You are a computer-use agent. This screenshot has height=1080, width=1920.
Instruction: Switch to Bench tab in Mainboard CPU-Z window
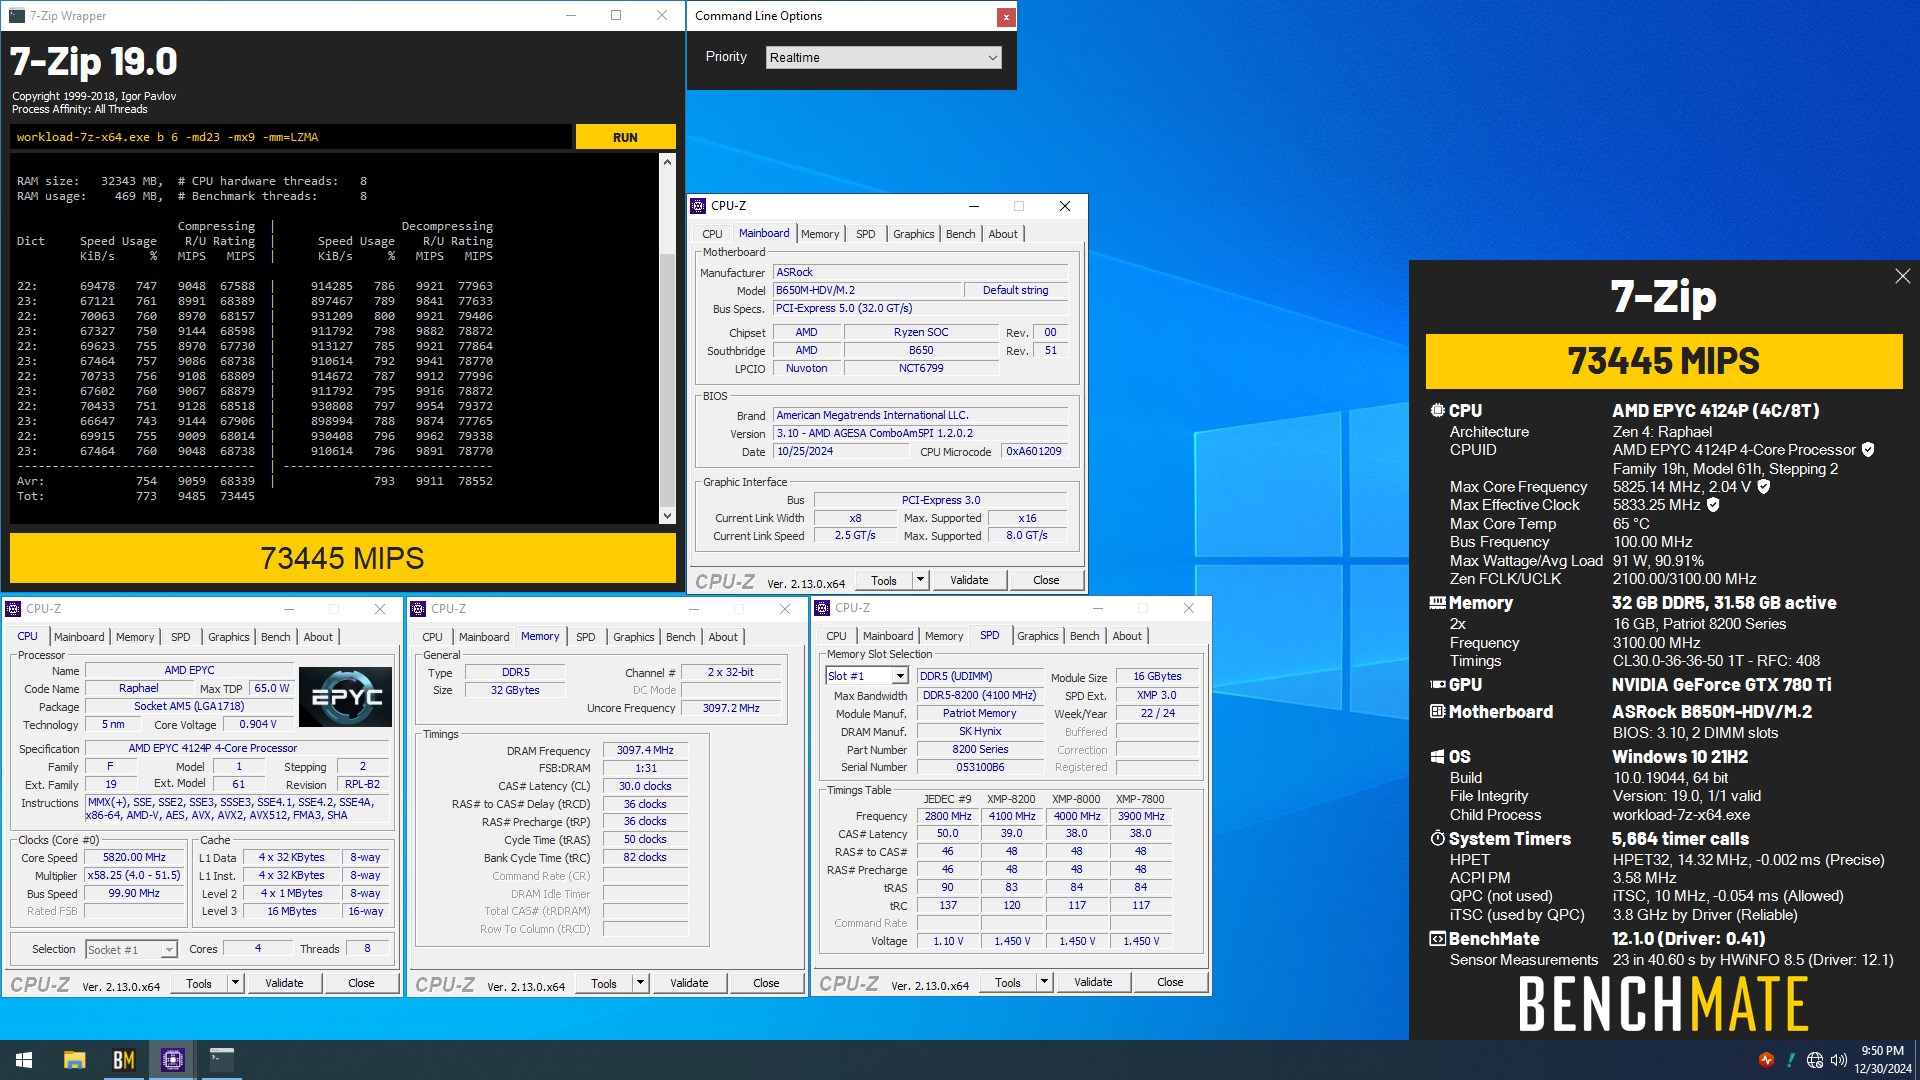pos(960,234)
